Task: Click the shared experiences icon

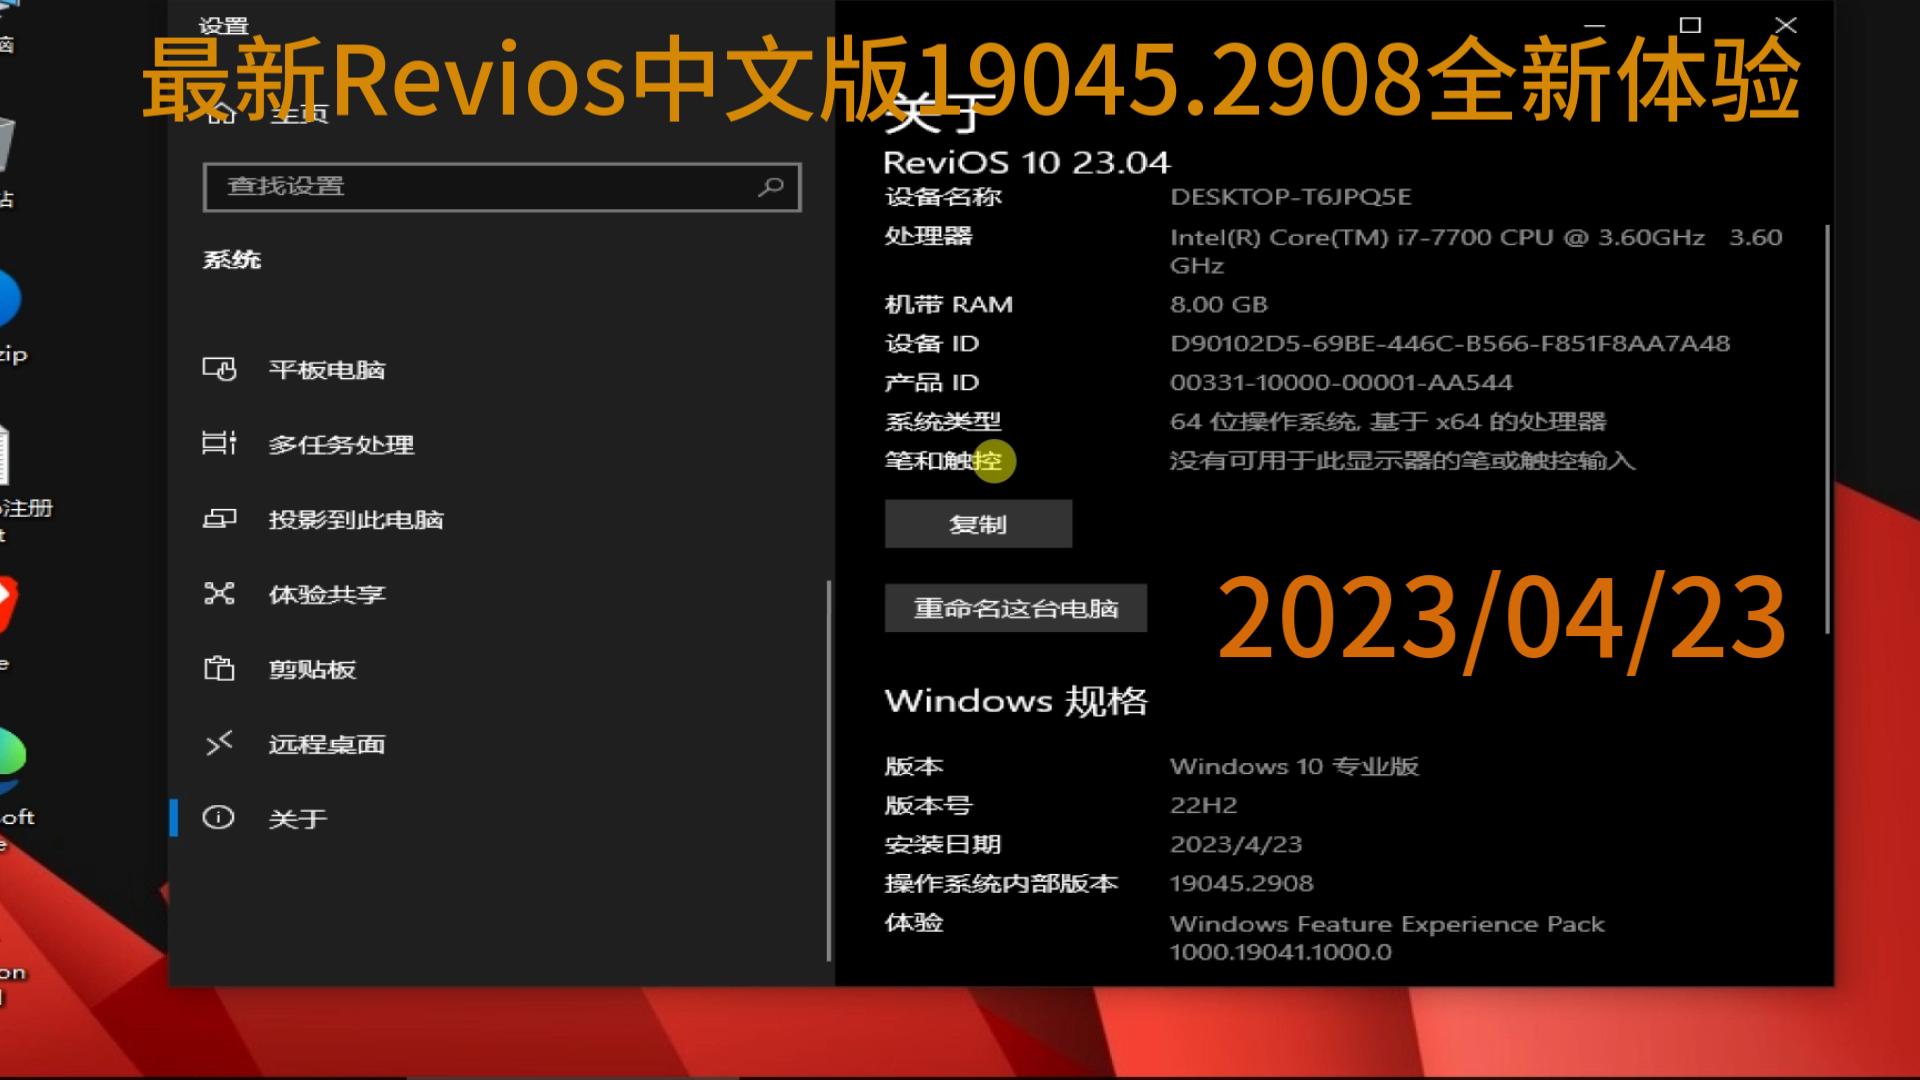Action: click(x=219, y=593)
